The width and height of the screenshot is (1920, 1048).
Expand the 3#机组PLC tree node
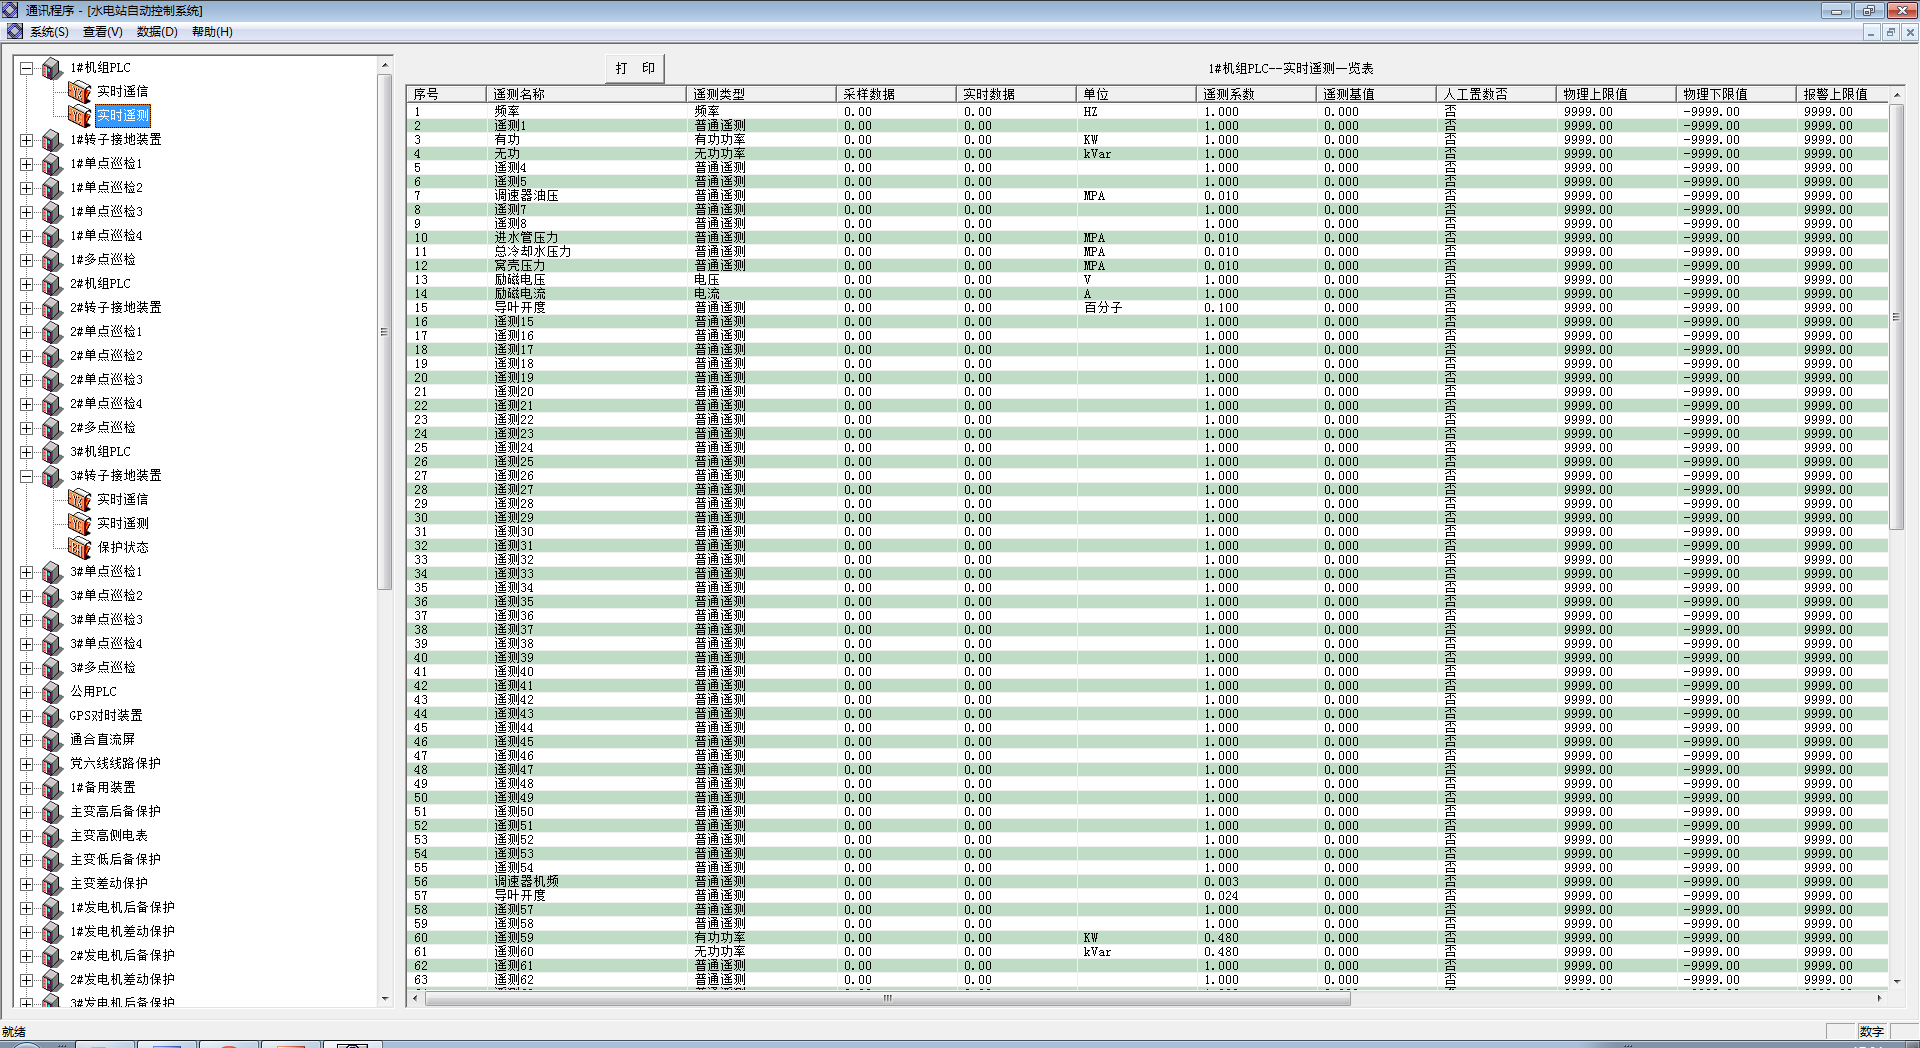27,452
